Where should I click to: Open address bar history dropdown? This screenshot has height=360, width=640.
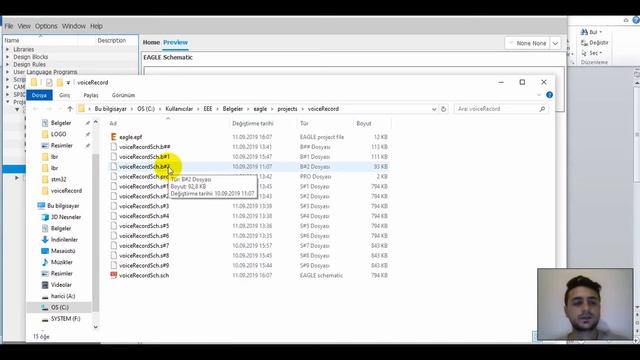pyautogui.click(x=434, y=109)
